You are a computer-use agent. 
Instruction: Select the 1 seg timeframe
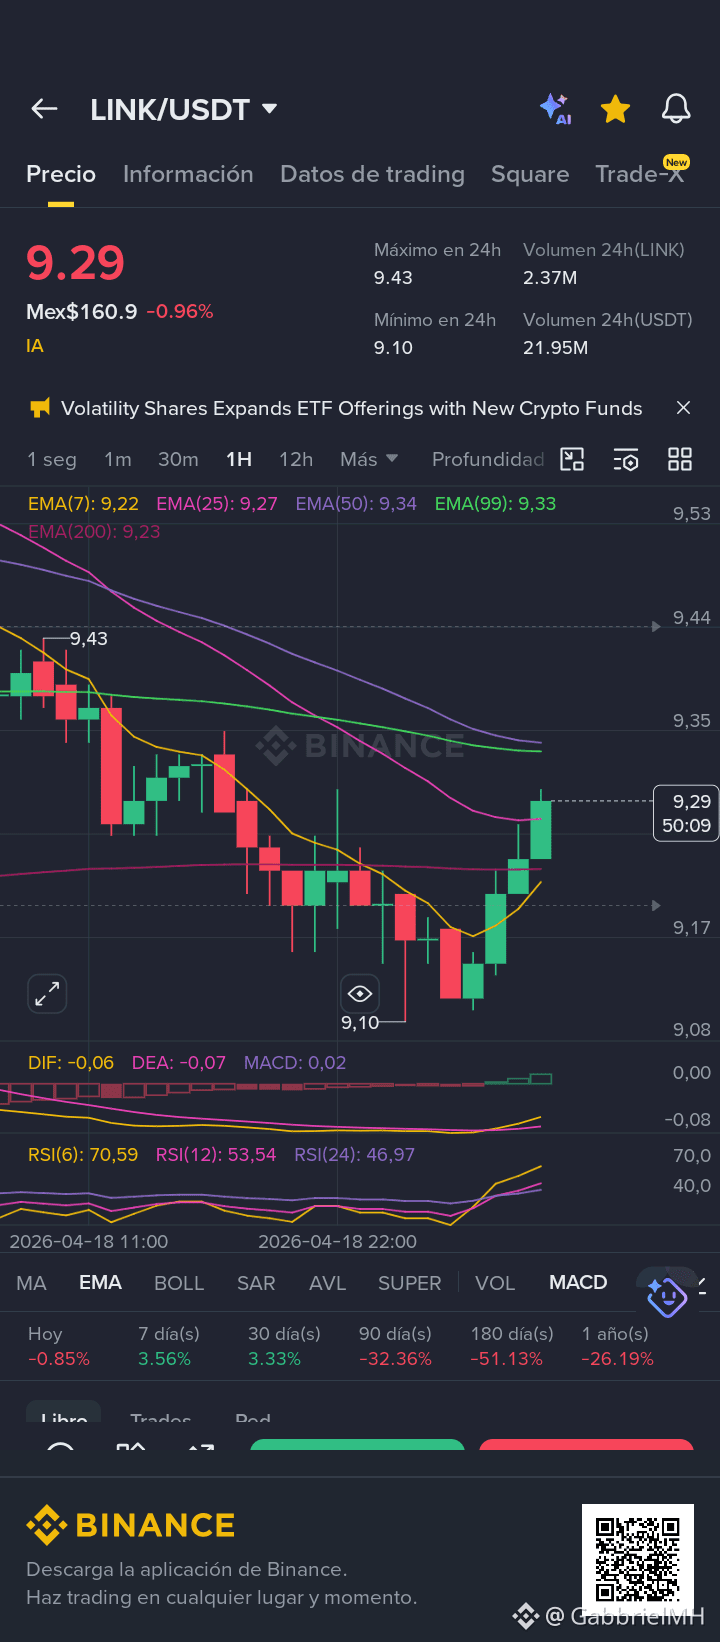[52, 460]
